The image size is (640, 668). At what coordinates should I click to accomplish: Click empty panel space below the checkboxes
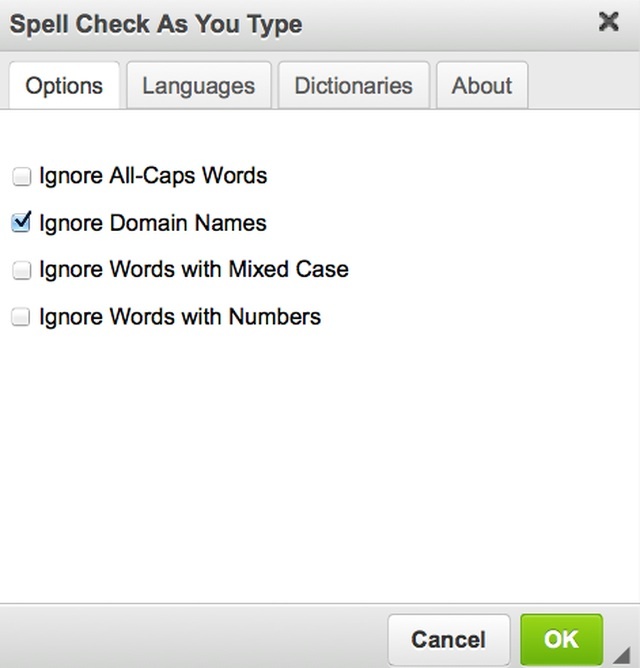click(x=320, y=460)
